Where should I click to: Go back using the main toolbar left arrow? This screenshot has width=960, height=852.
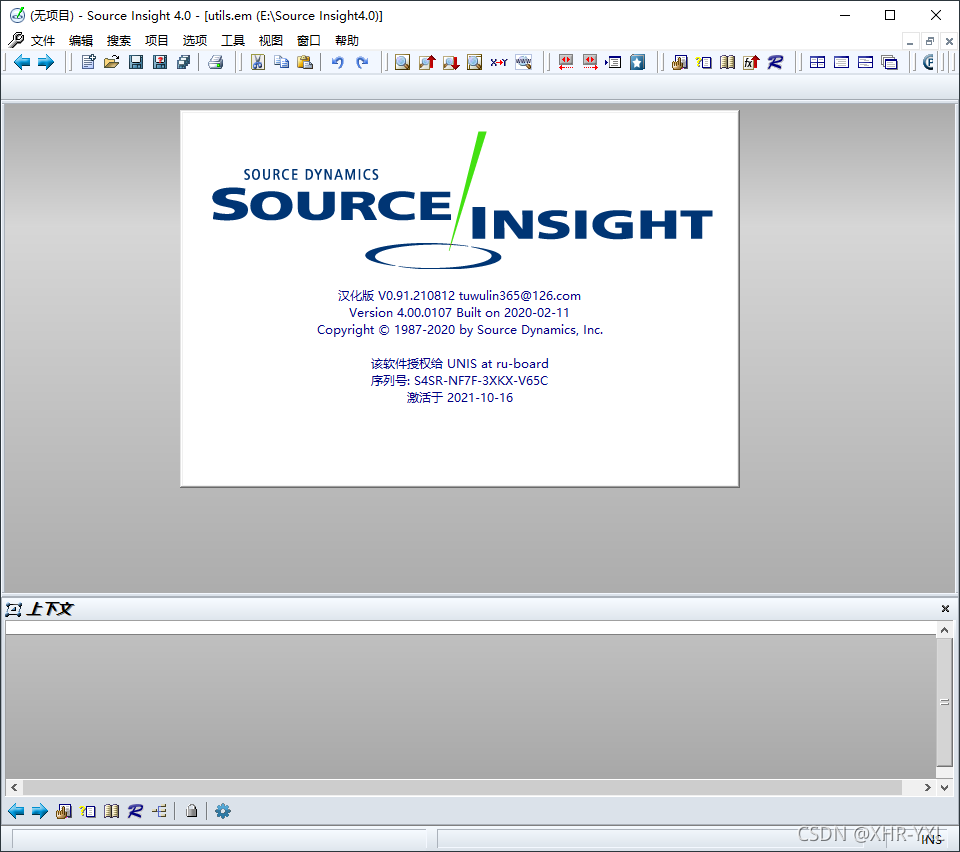pos(22,62)
